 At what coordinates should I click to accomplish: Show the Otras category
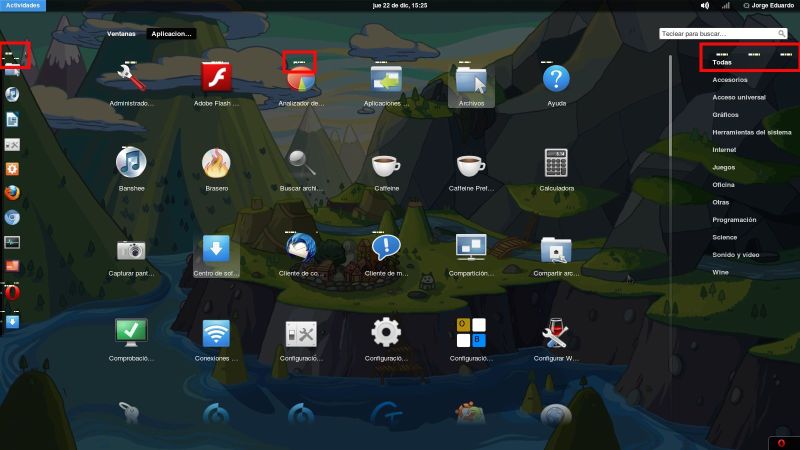click(720, 202)
